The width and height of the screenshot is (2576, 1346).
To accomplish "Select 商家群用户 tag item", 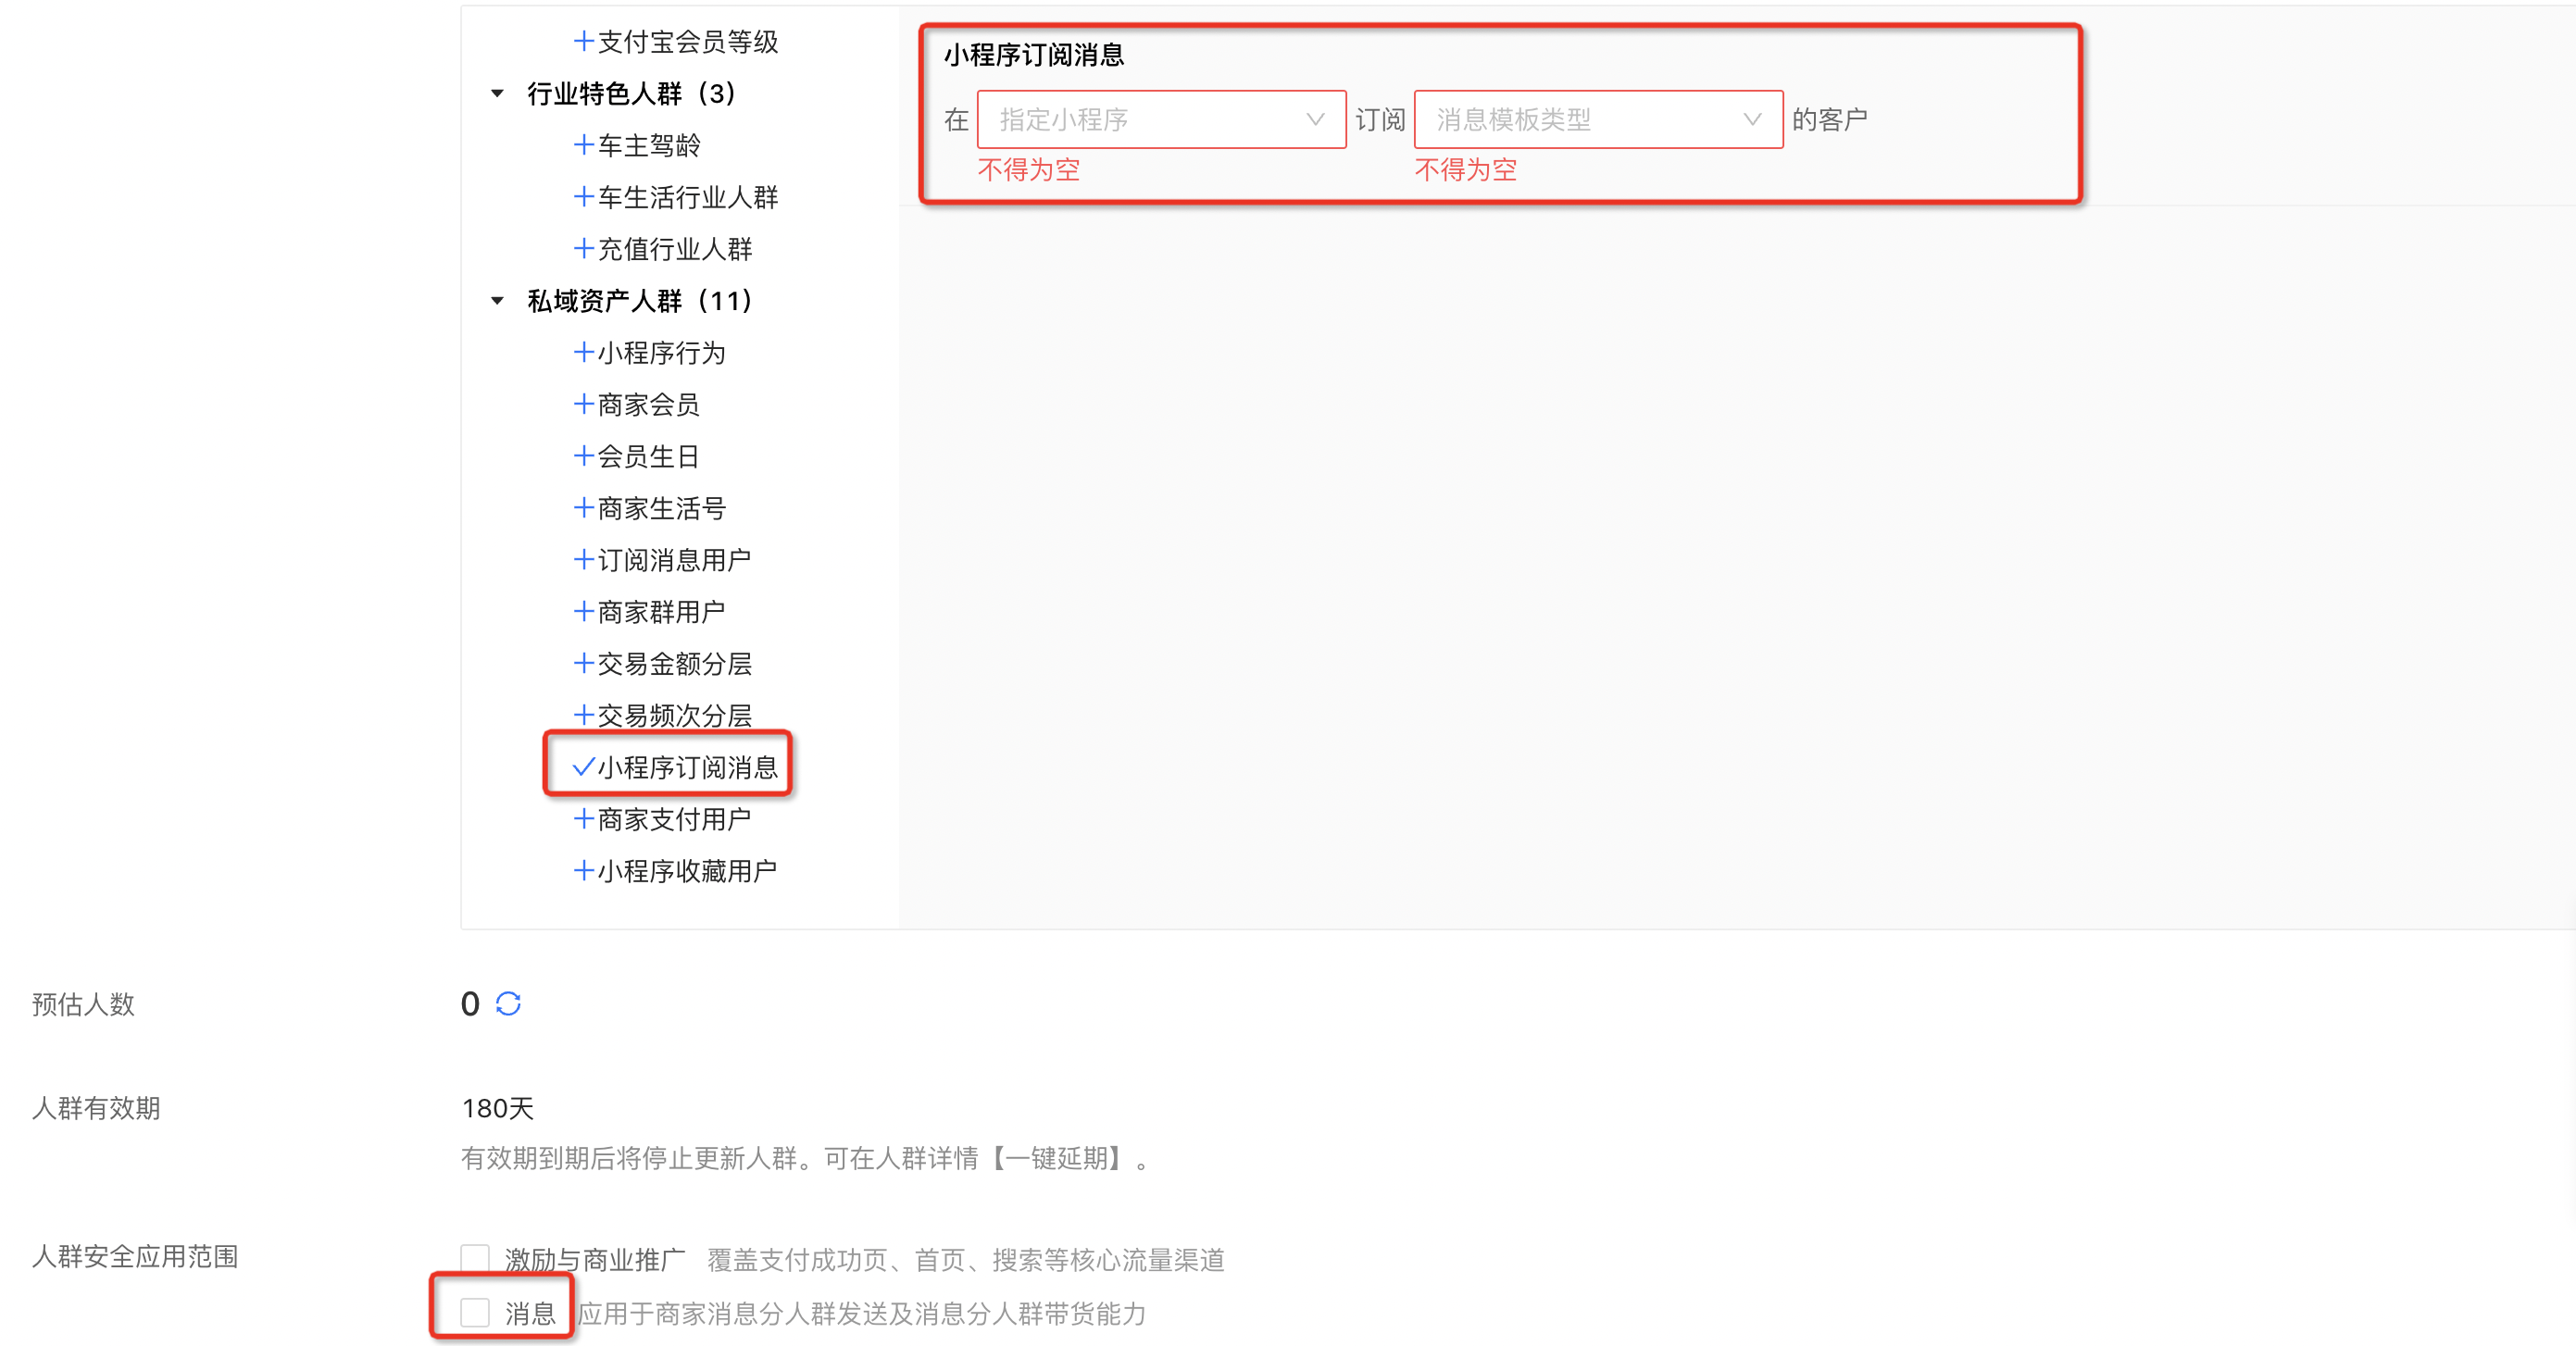I will (x=660, y=612).
